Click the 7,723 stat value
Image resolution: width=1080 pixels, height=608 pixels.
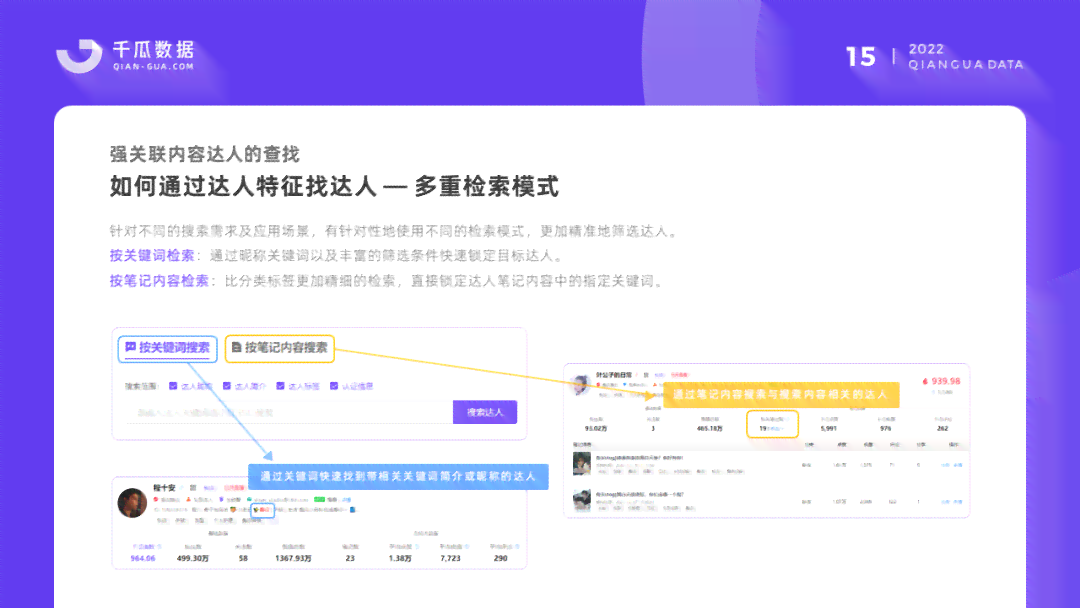tap(450, 558)
